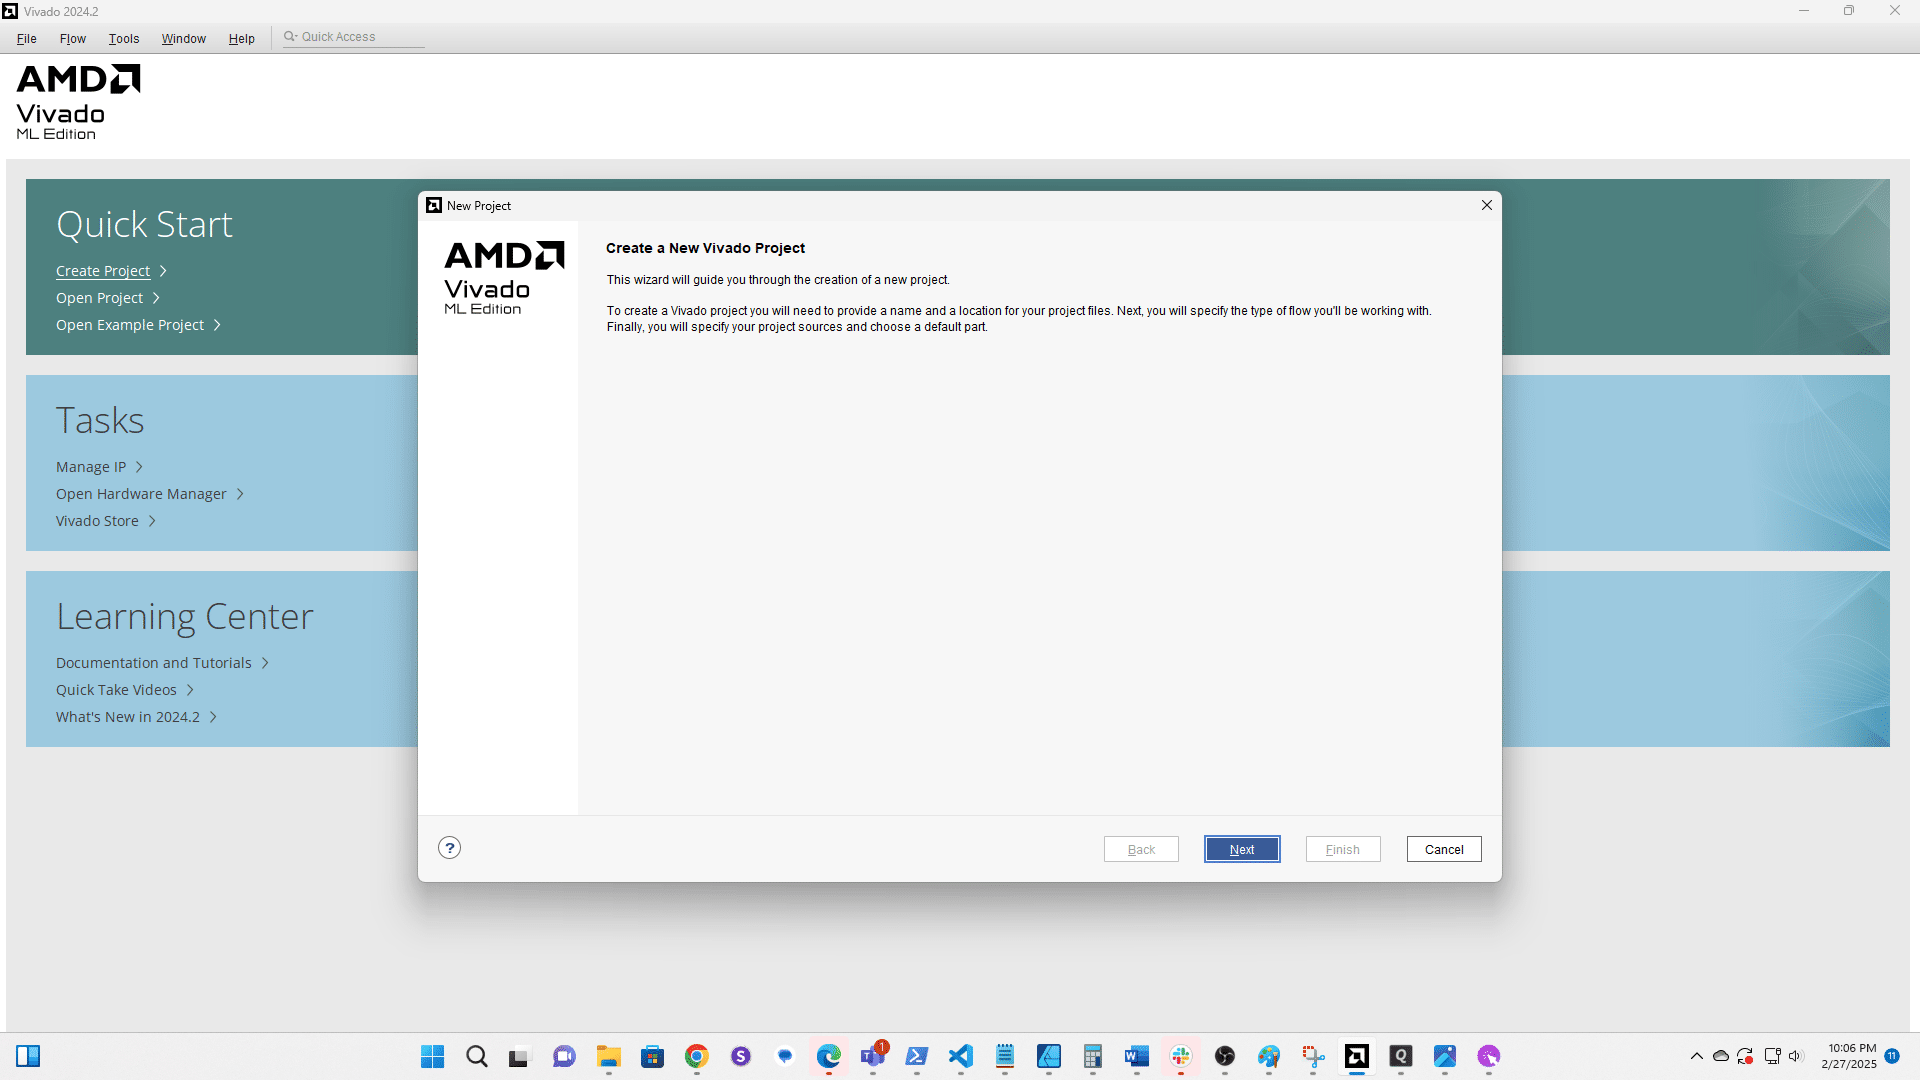Cancel the New Project wizard
The width and height of the screenshot is (1920, 1080).
1444,849
